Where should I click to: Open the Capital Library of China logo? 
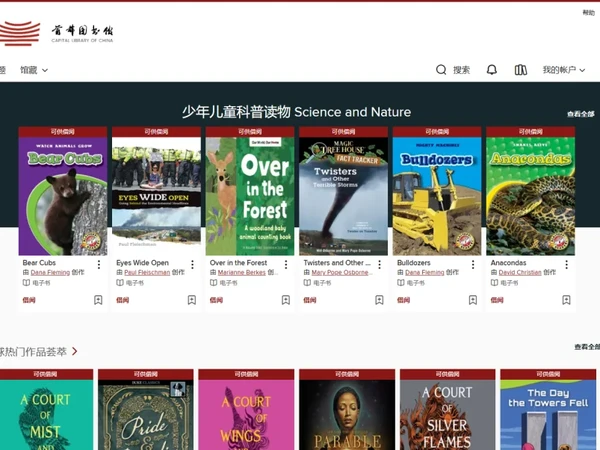(57, 34)
